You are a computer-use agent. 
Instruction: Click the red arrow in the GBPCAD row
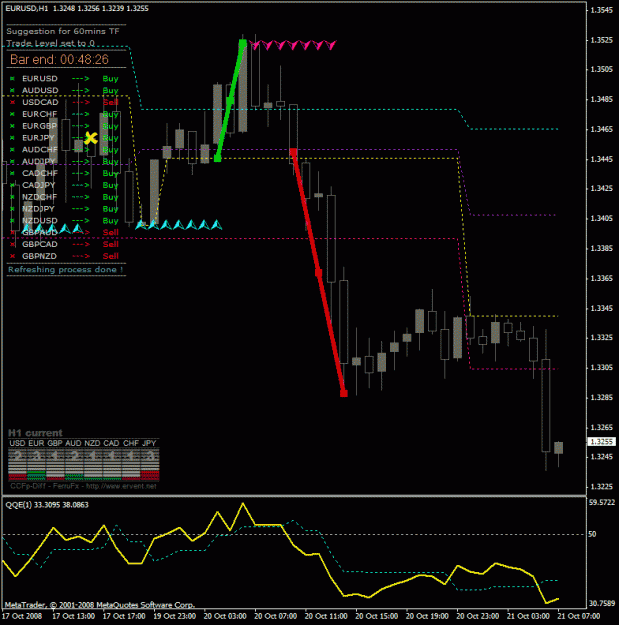coord(81,244)
